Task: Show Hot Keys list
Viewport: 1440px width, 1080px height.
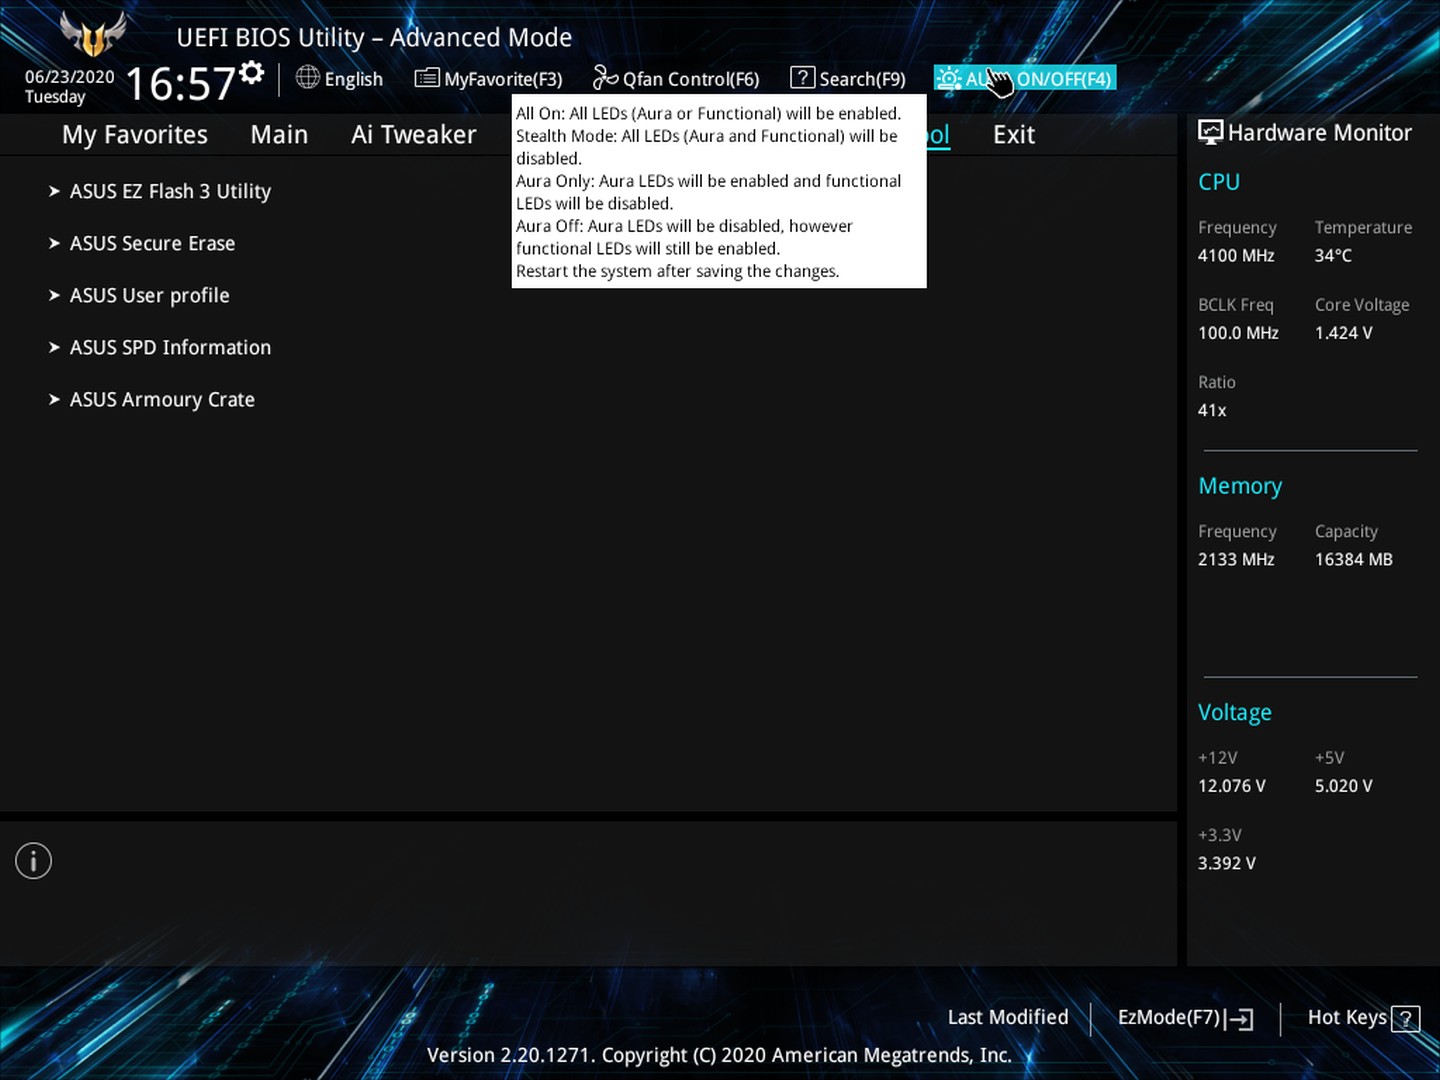Action: 1347,1018
